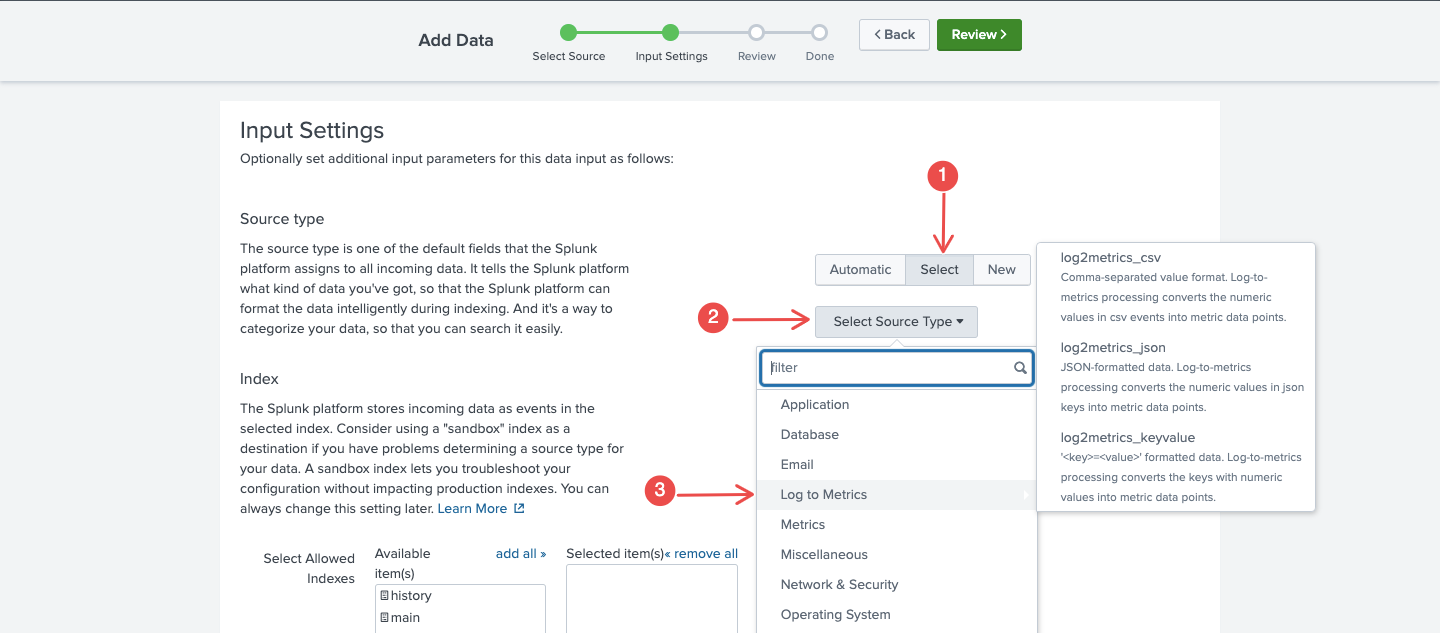
Task: Select the history index item
Action: 411,596
